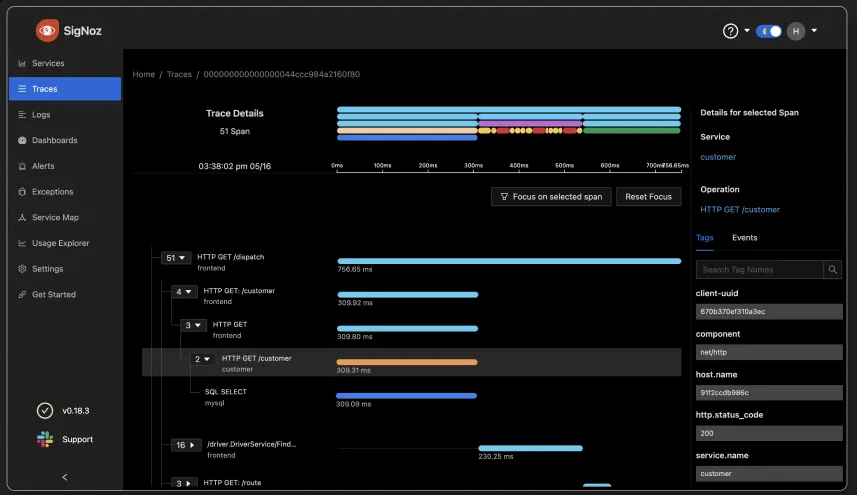Go to Home breadcrumb
This screenshot has height=495, width=857.
pyautogui.click(x=143, y=74)
